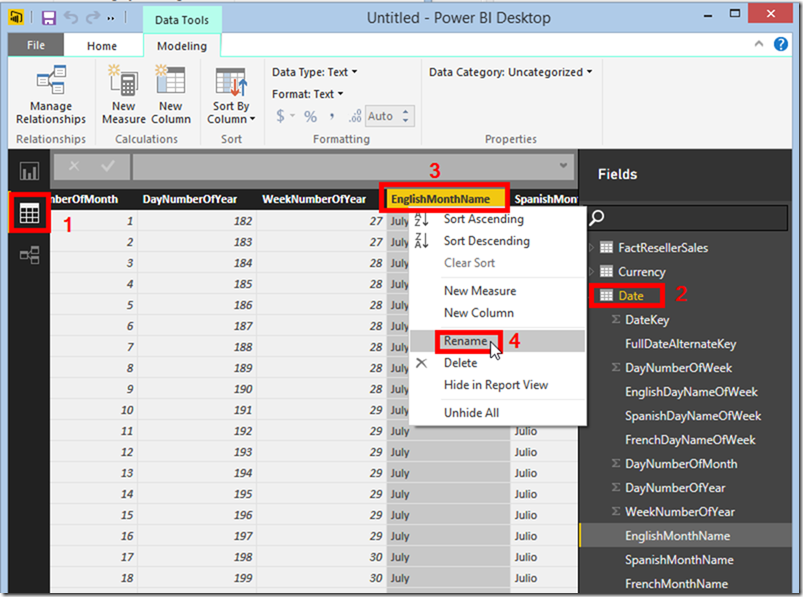Open Data Category: Uncategorized dropdown

pyautogui.click(x=511, y=72)
